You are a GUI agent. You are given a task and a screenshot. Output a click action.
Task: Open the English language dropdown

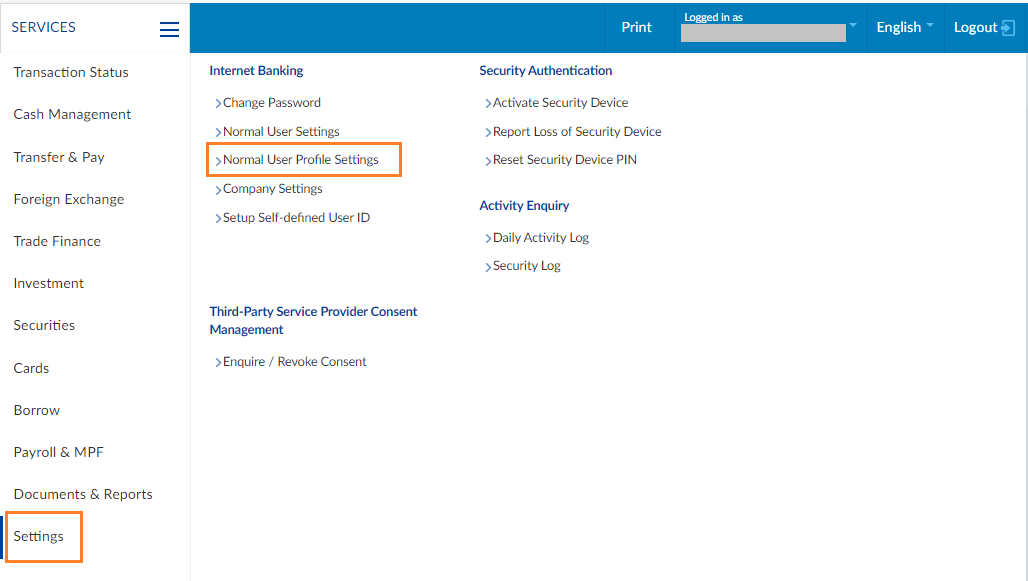[x=904, y=28]
